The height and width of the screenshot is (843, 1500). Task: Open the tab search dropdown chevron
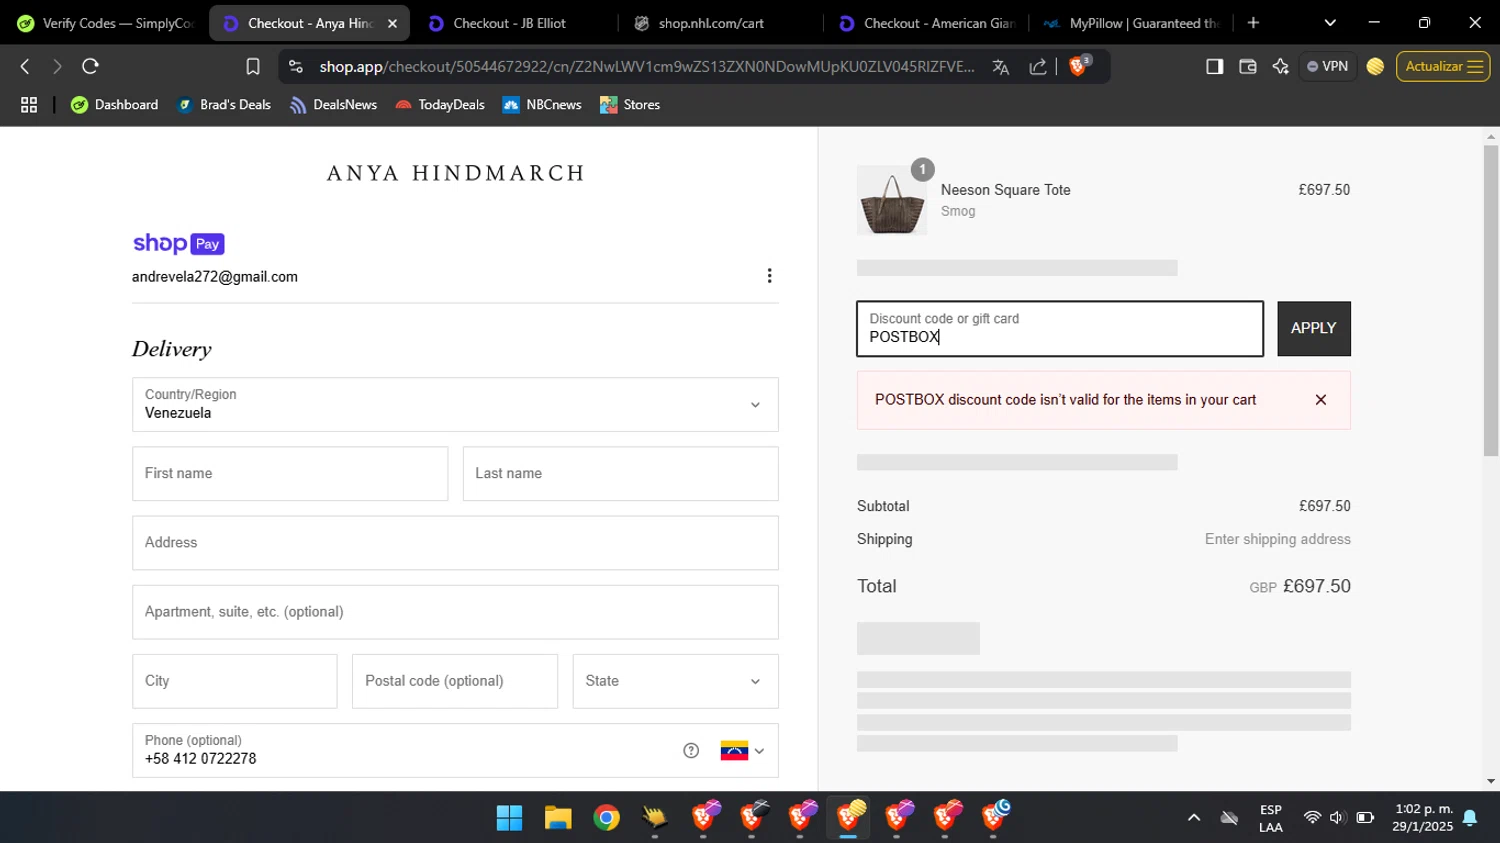[x=1329, y=23]
